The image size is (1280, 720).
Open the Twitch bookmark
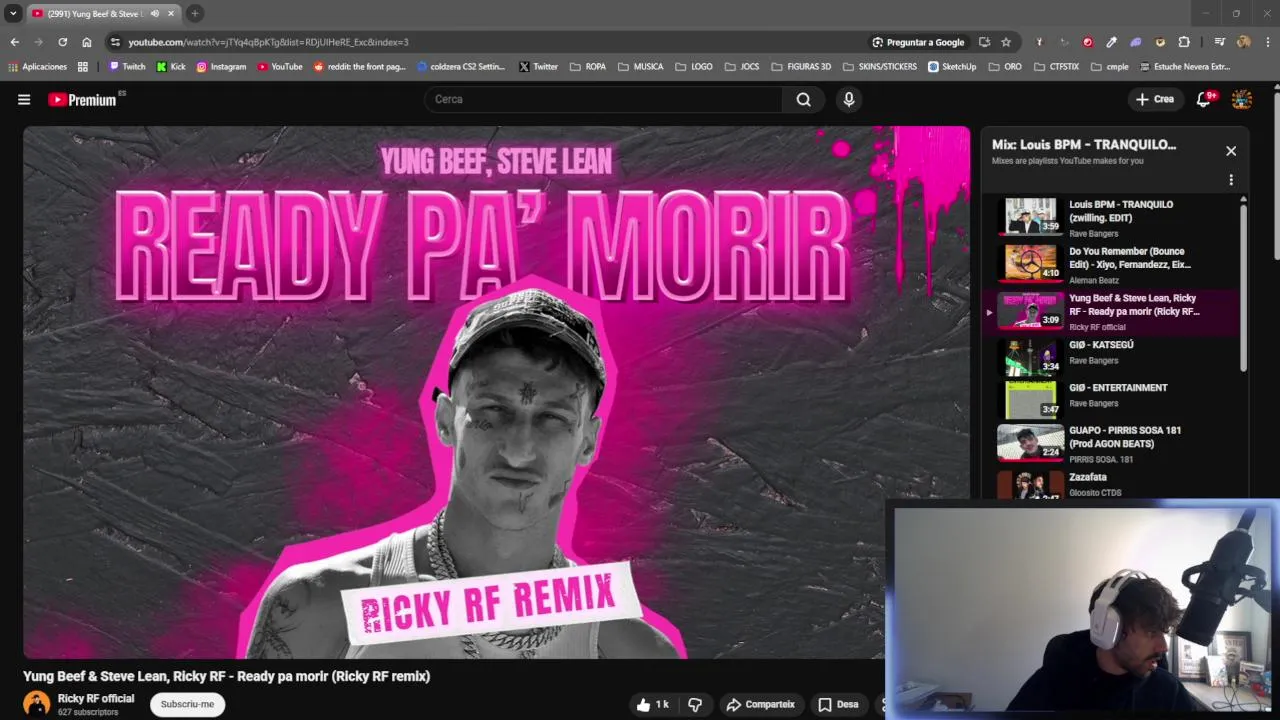point(127,67)
